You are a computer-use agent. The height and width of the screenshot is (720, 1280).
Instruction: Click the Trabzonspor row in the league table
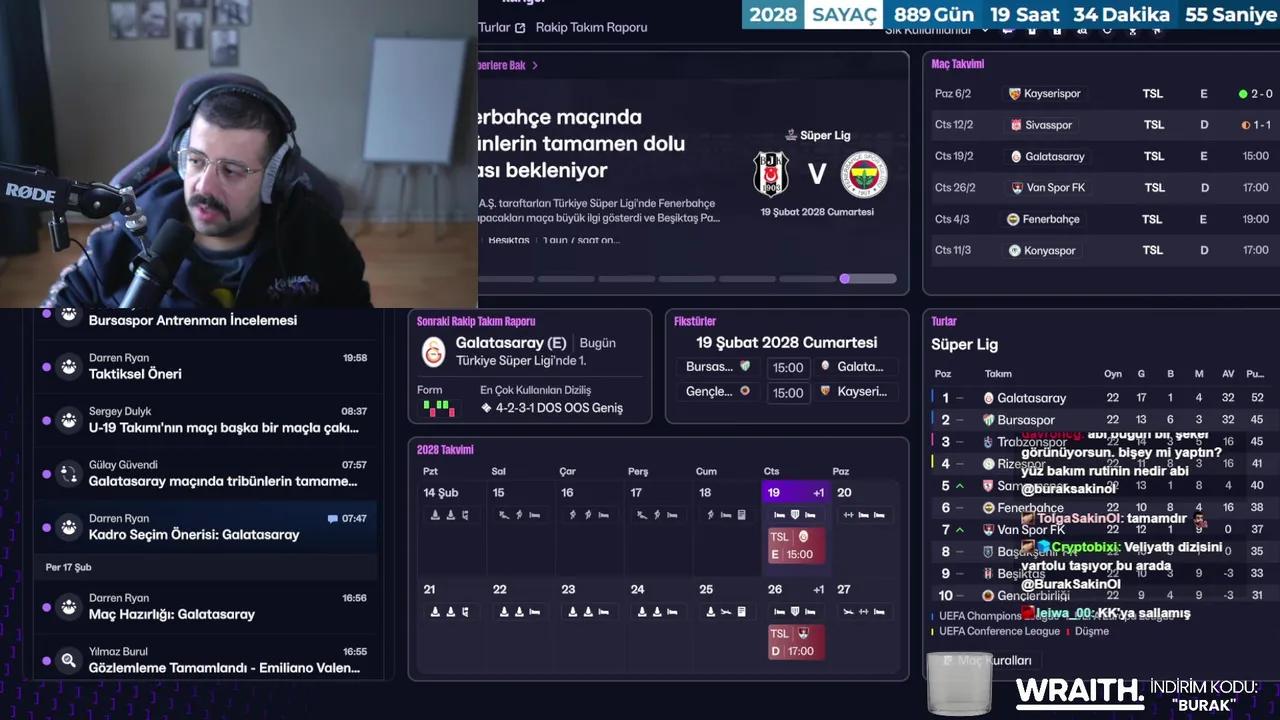[x=1102, y=442]
